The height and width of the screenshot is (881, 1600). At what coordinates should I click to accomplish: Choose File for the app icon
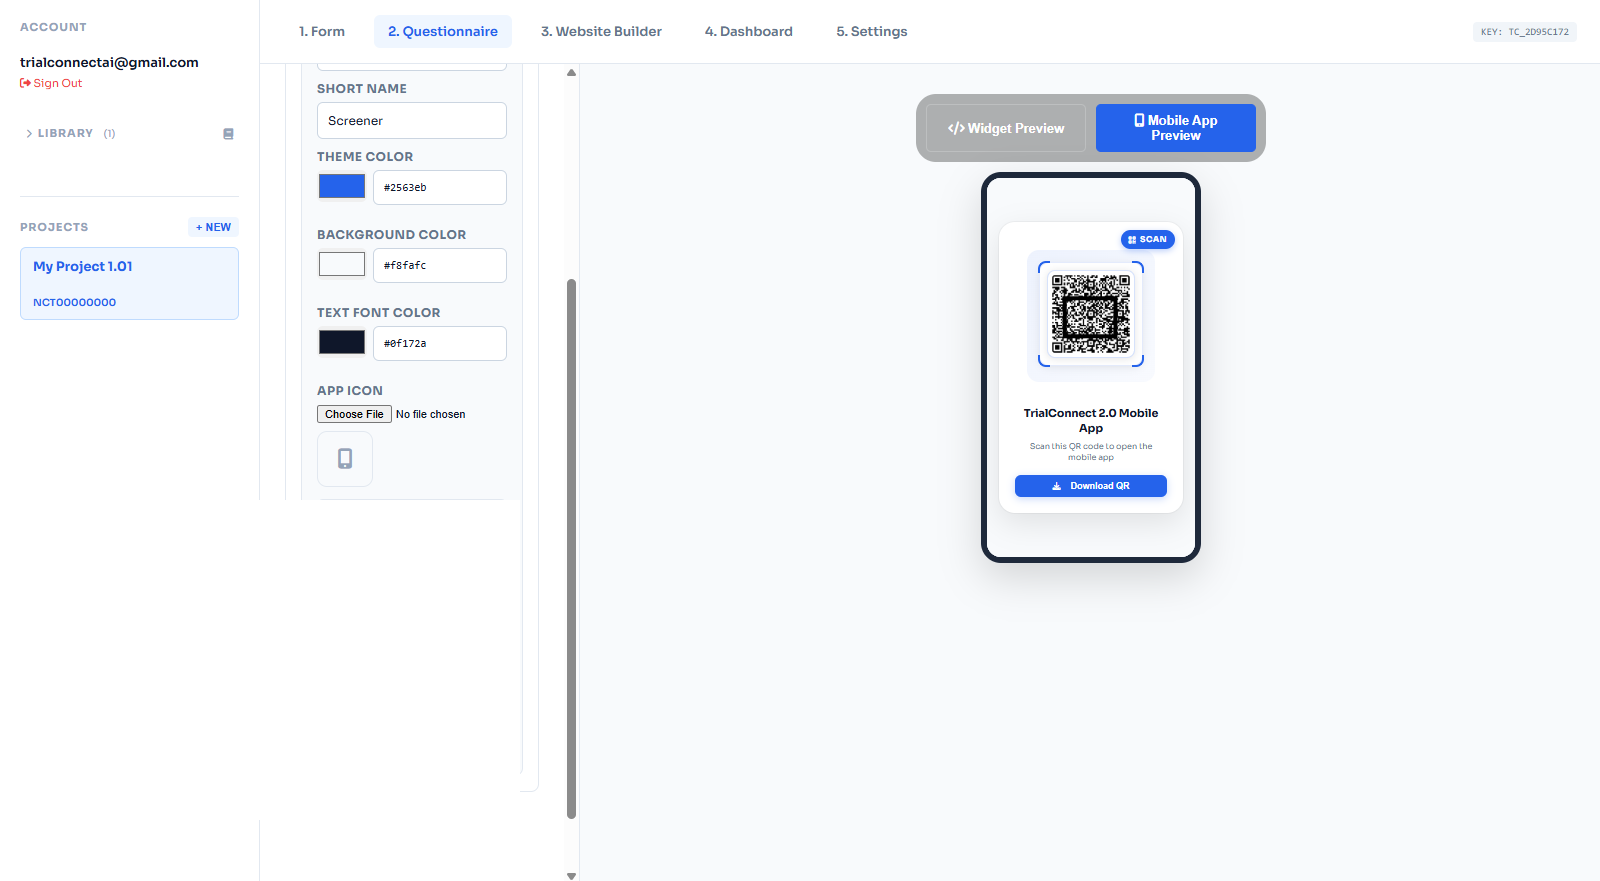click(x=354, y=414)
